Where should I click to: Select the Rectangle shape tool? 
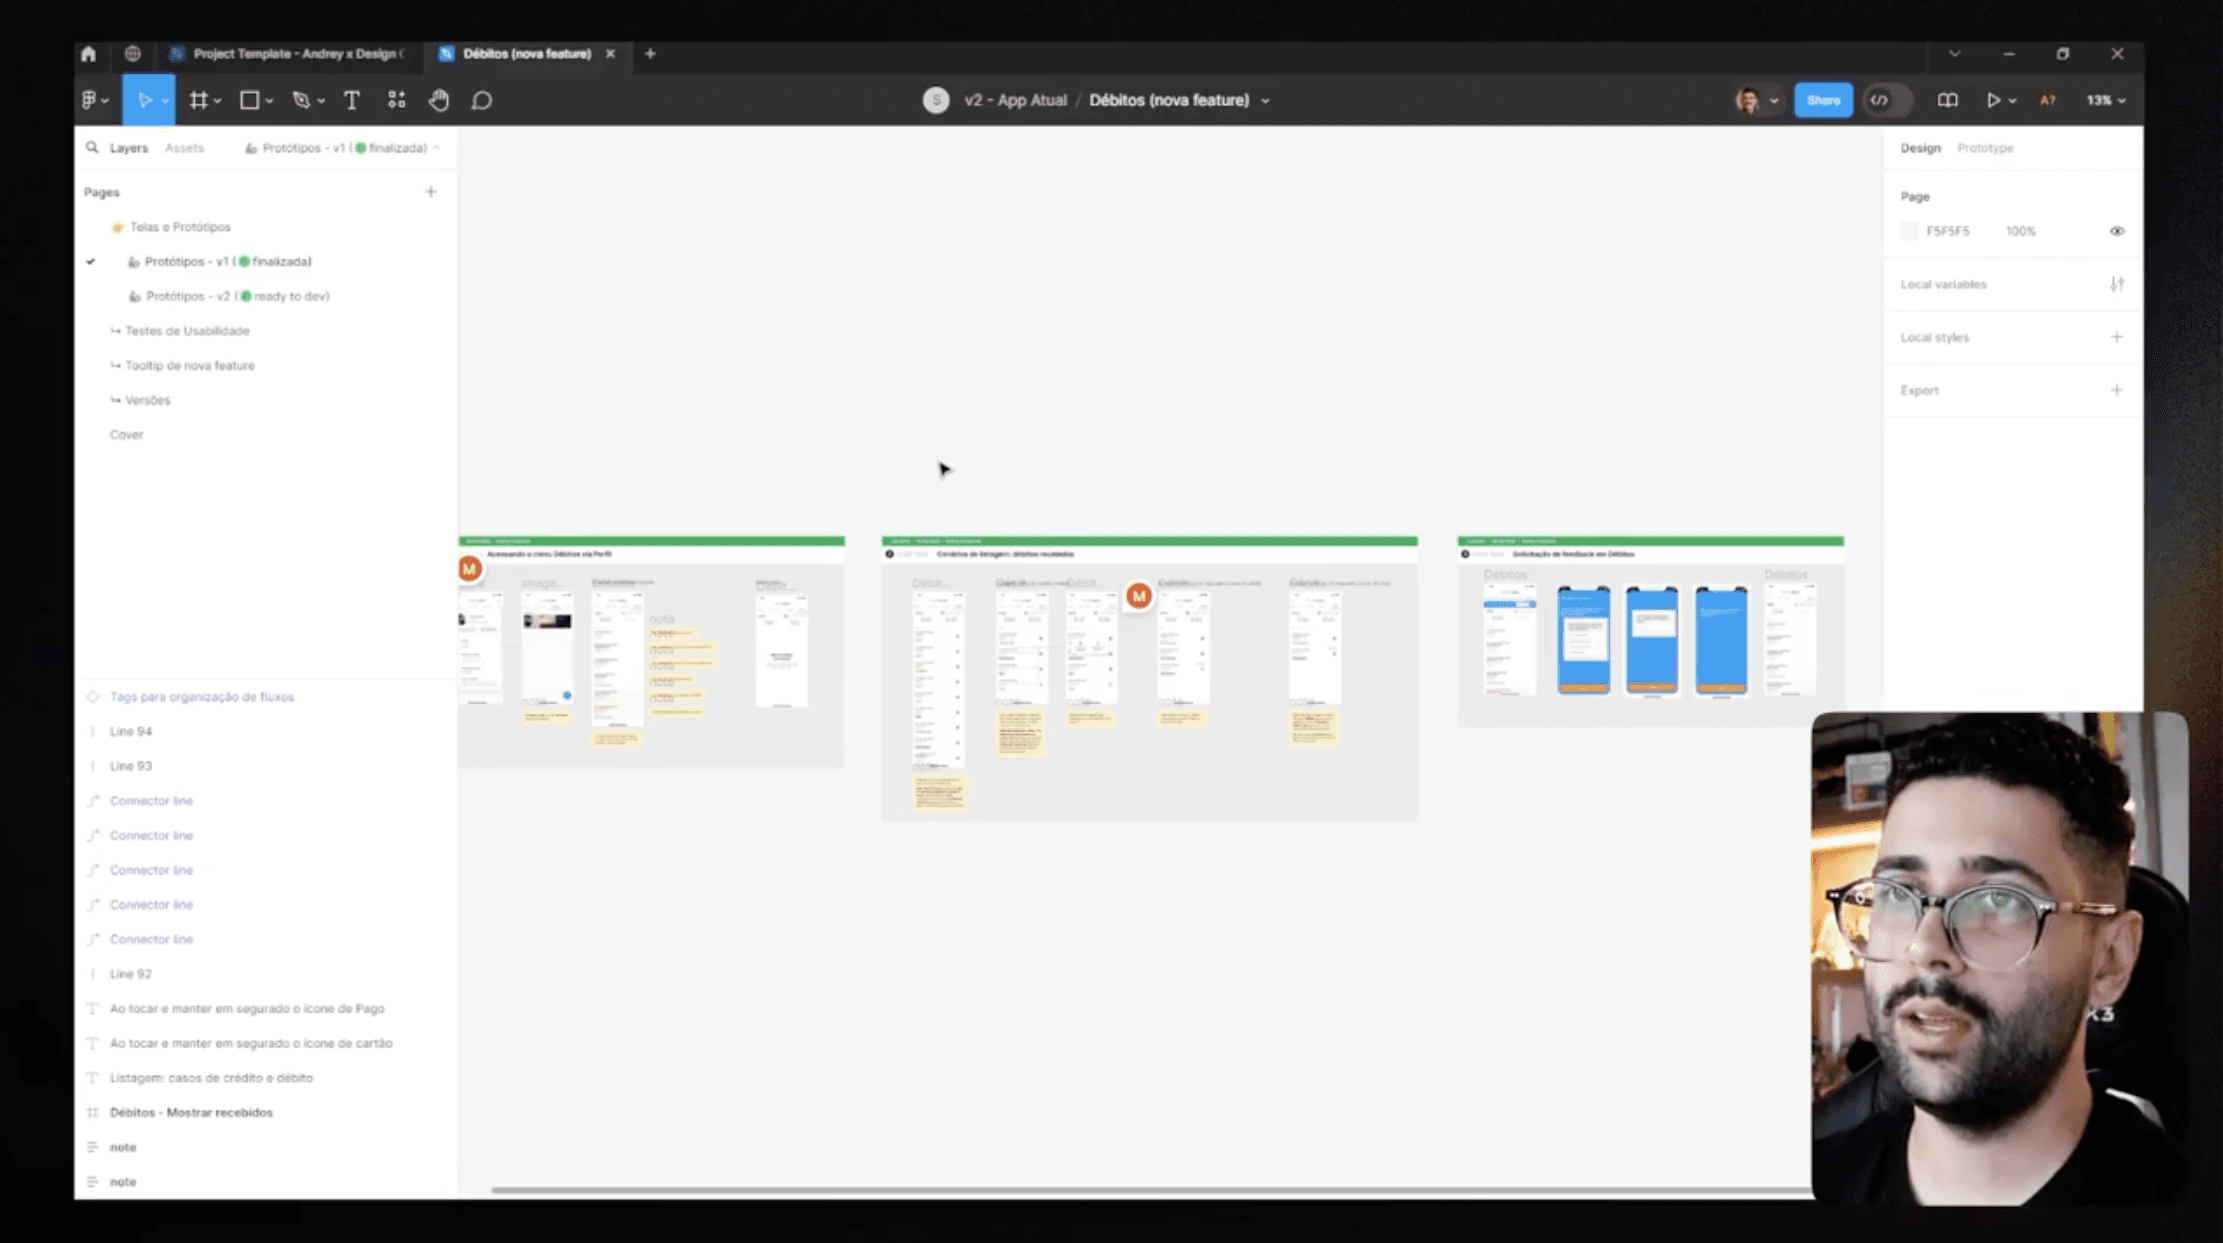tap(249, 100)
